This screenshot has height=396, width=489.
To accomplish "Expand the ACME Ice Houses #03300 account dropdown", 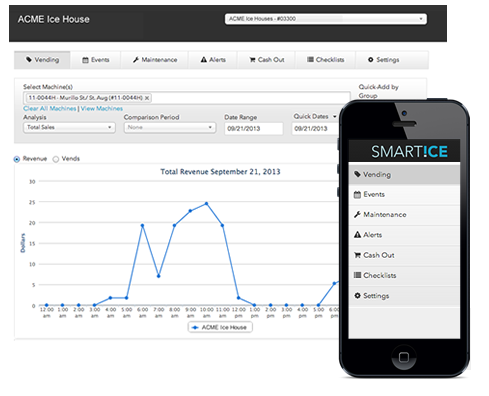I will (x=326, y=19).
